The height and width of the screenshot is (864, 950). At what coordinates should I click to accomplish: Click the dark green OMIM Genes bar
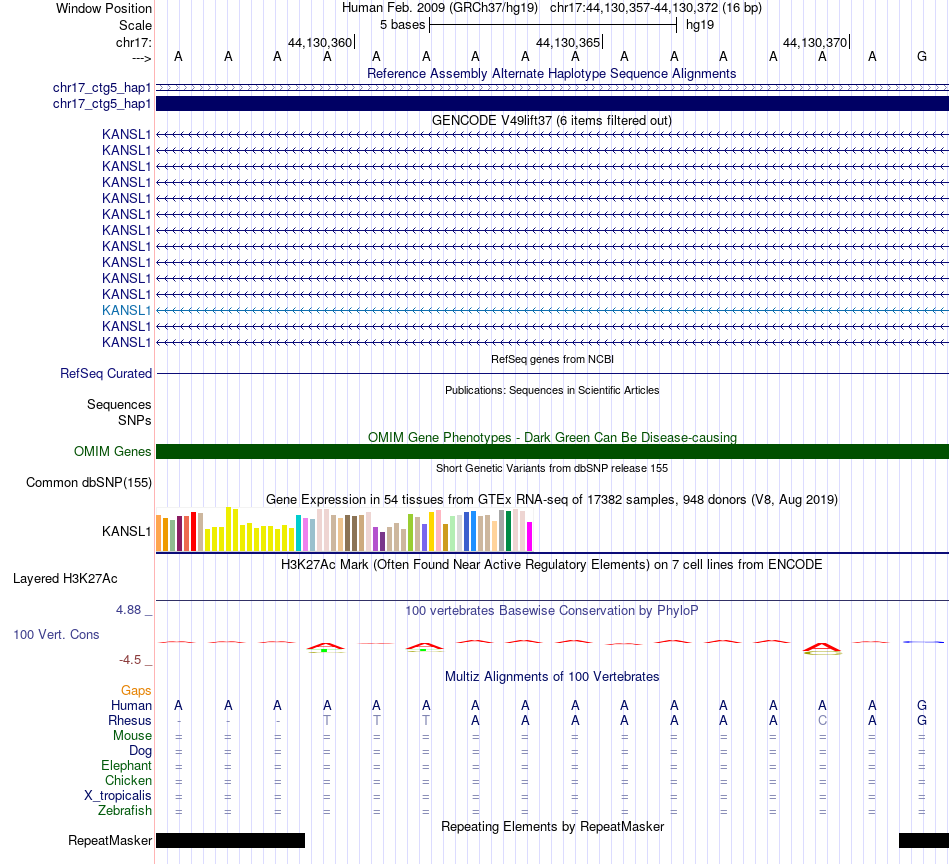552,451
